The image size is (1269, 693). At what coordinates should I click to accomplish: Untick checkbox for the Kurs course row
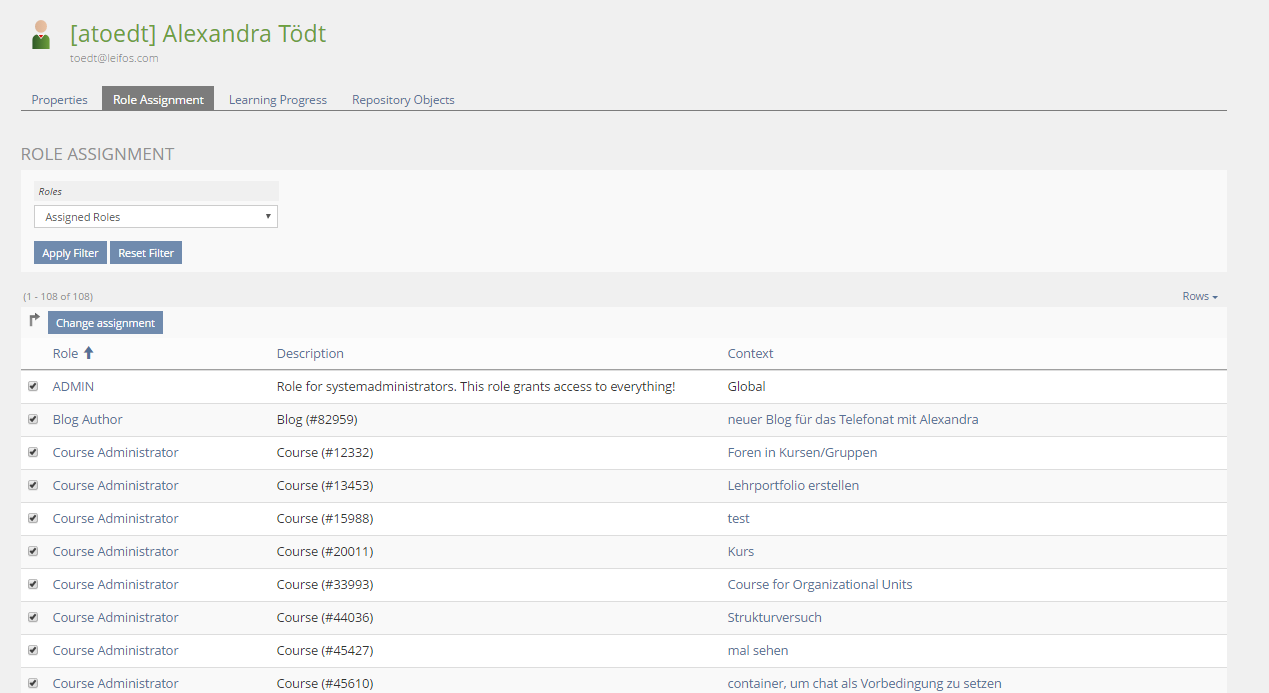point(33,551)
